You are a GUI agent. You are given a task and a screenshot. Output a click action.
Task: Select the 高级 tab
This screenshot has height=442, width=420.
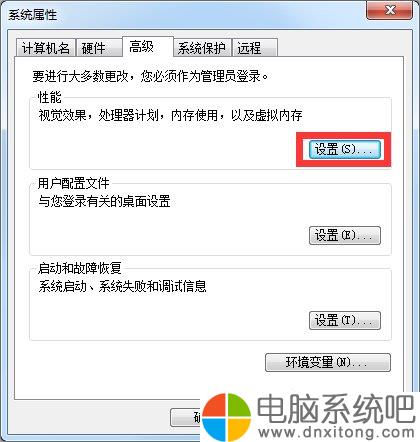tap(148, 47)
